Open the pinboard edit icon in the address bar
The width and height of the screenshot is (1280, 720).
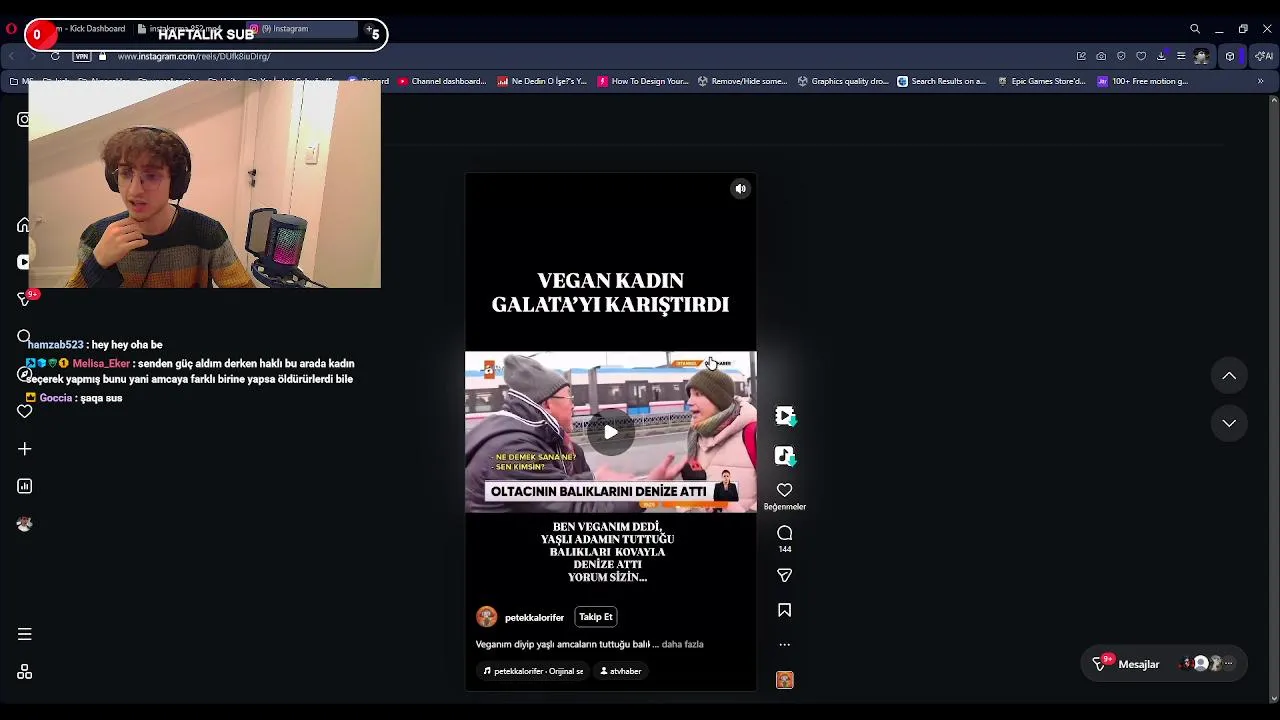click(x=1081, y=56)
